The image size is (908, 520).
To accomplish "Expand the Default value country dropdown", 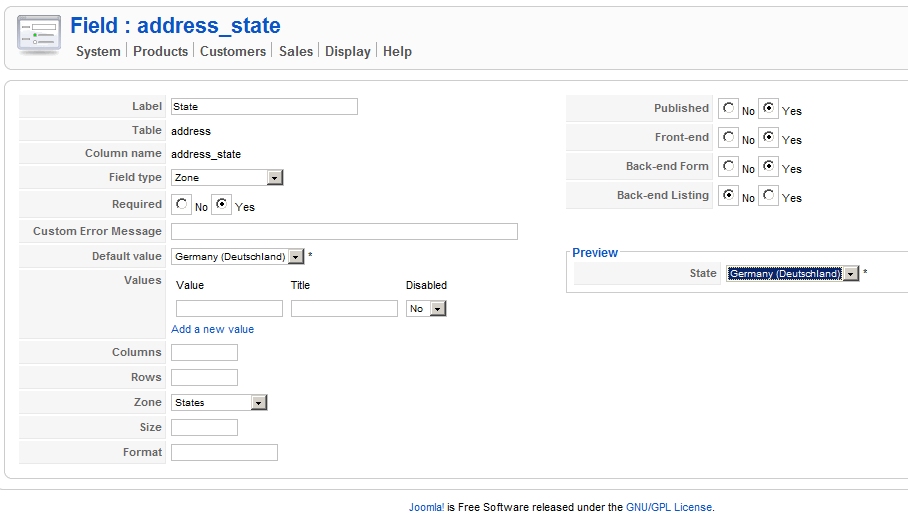I will point(296,257).
